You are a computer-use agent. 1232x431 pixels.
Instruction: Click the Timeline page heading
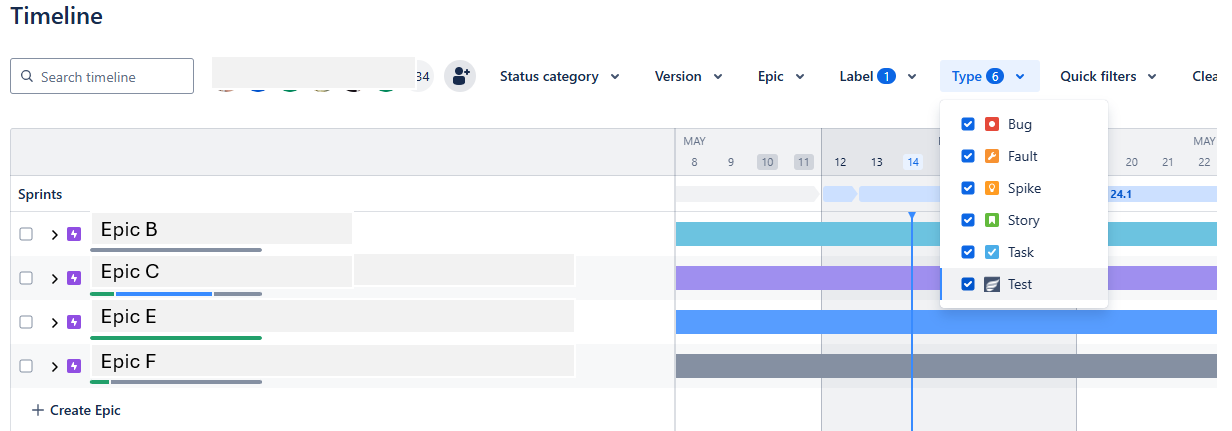(x=56, y=16)
